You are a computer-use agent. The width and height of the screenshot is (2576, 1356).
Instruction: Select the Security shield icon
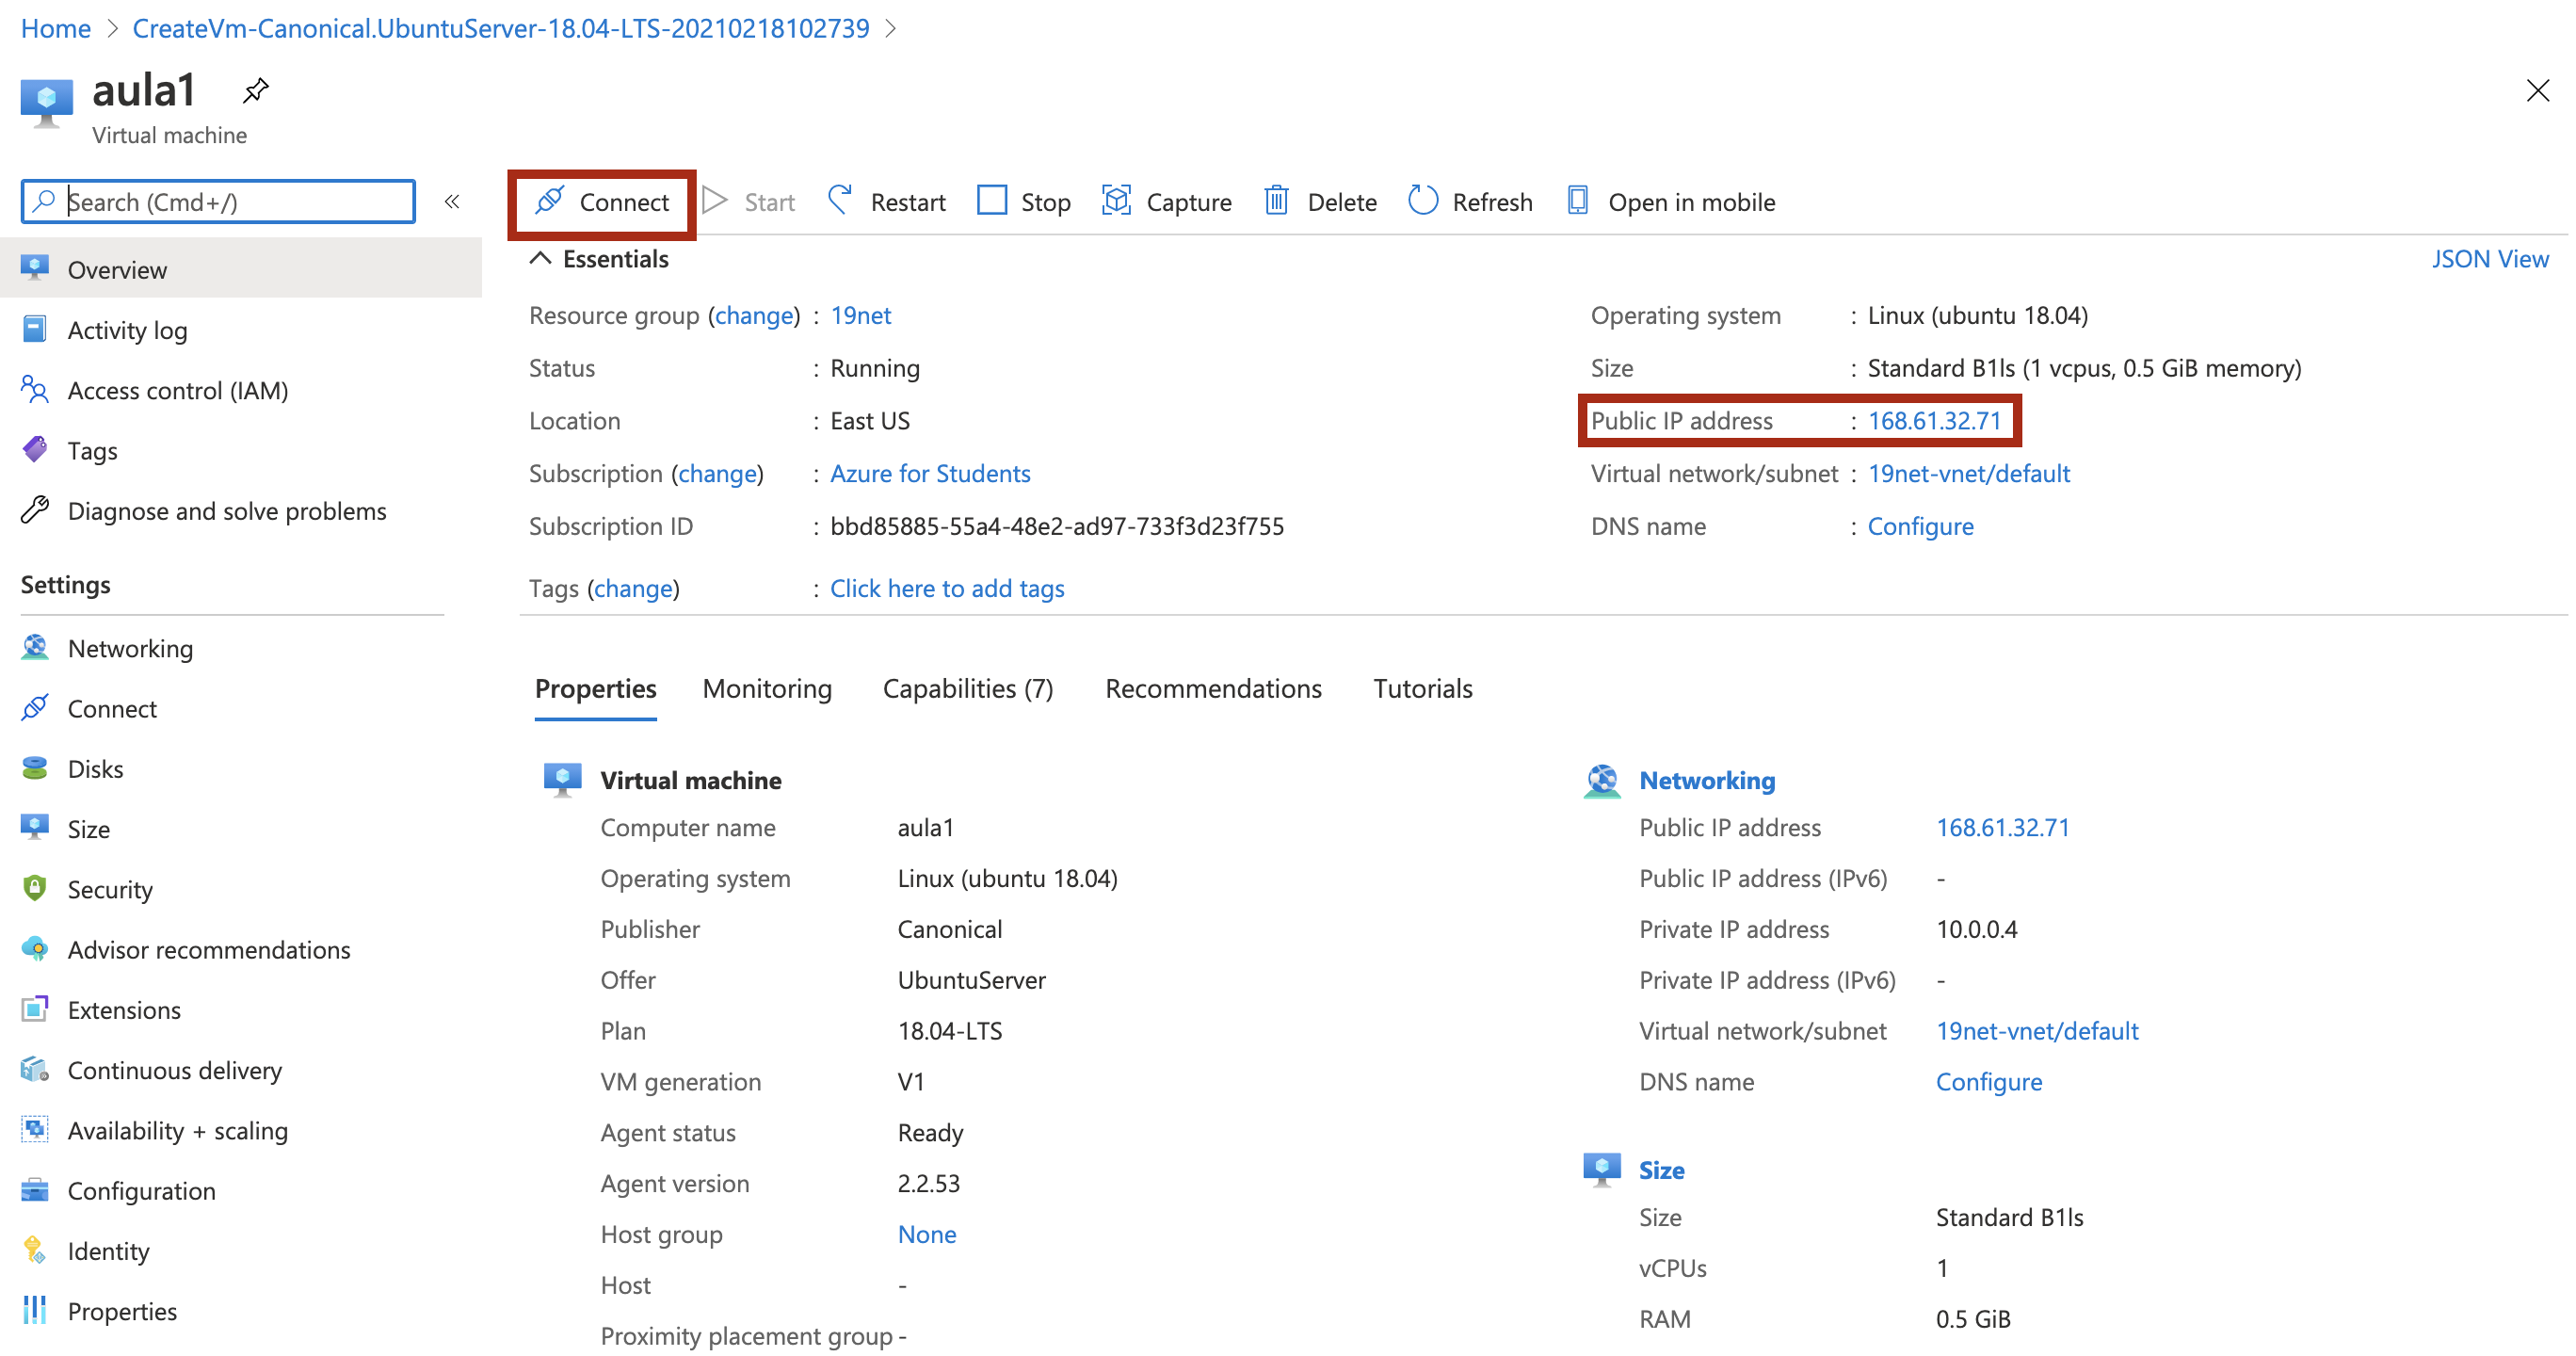[x=35, y=888]
